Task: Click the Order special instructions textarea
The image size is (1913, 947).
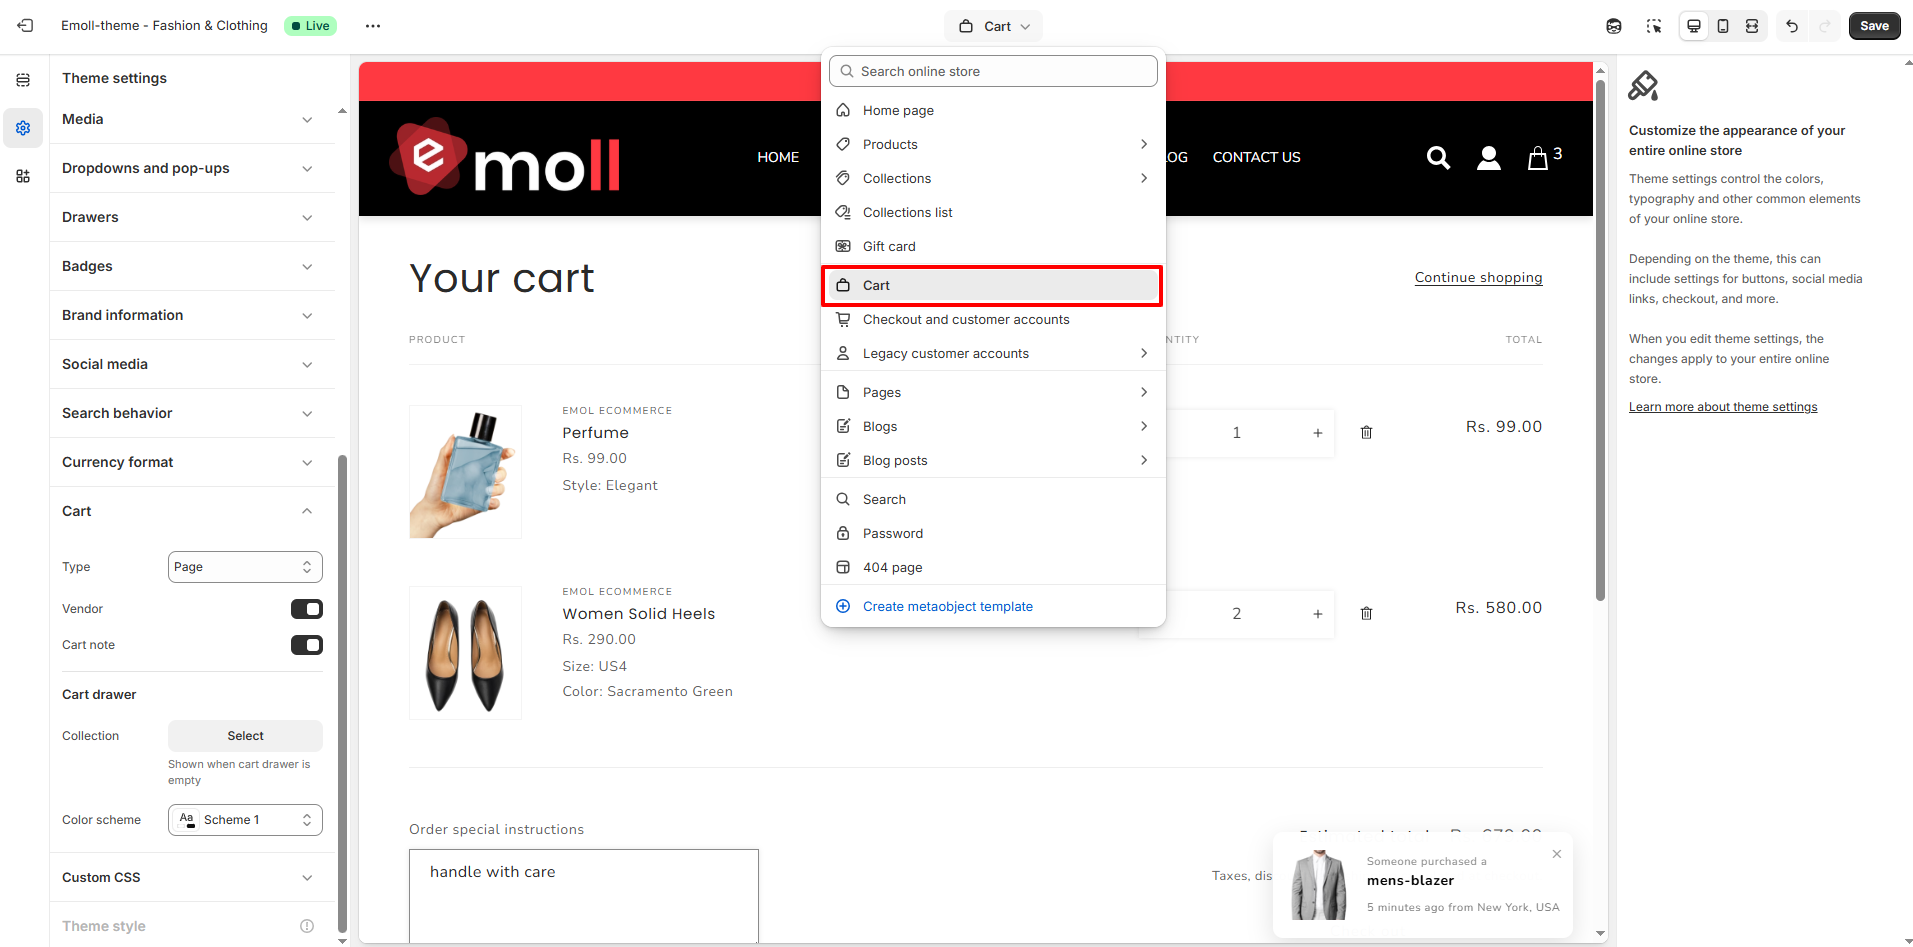Action: click(584, 895)
